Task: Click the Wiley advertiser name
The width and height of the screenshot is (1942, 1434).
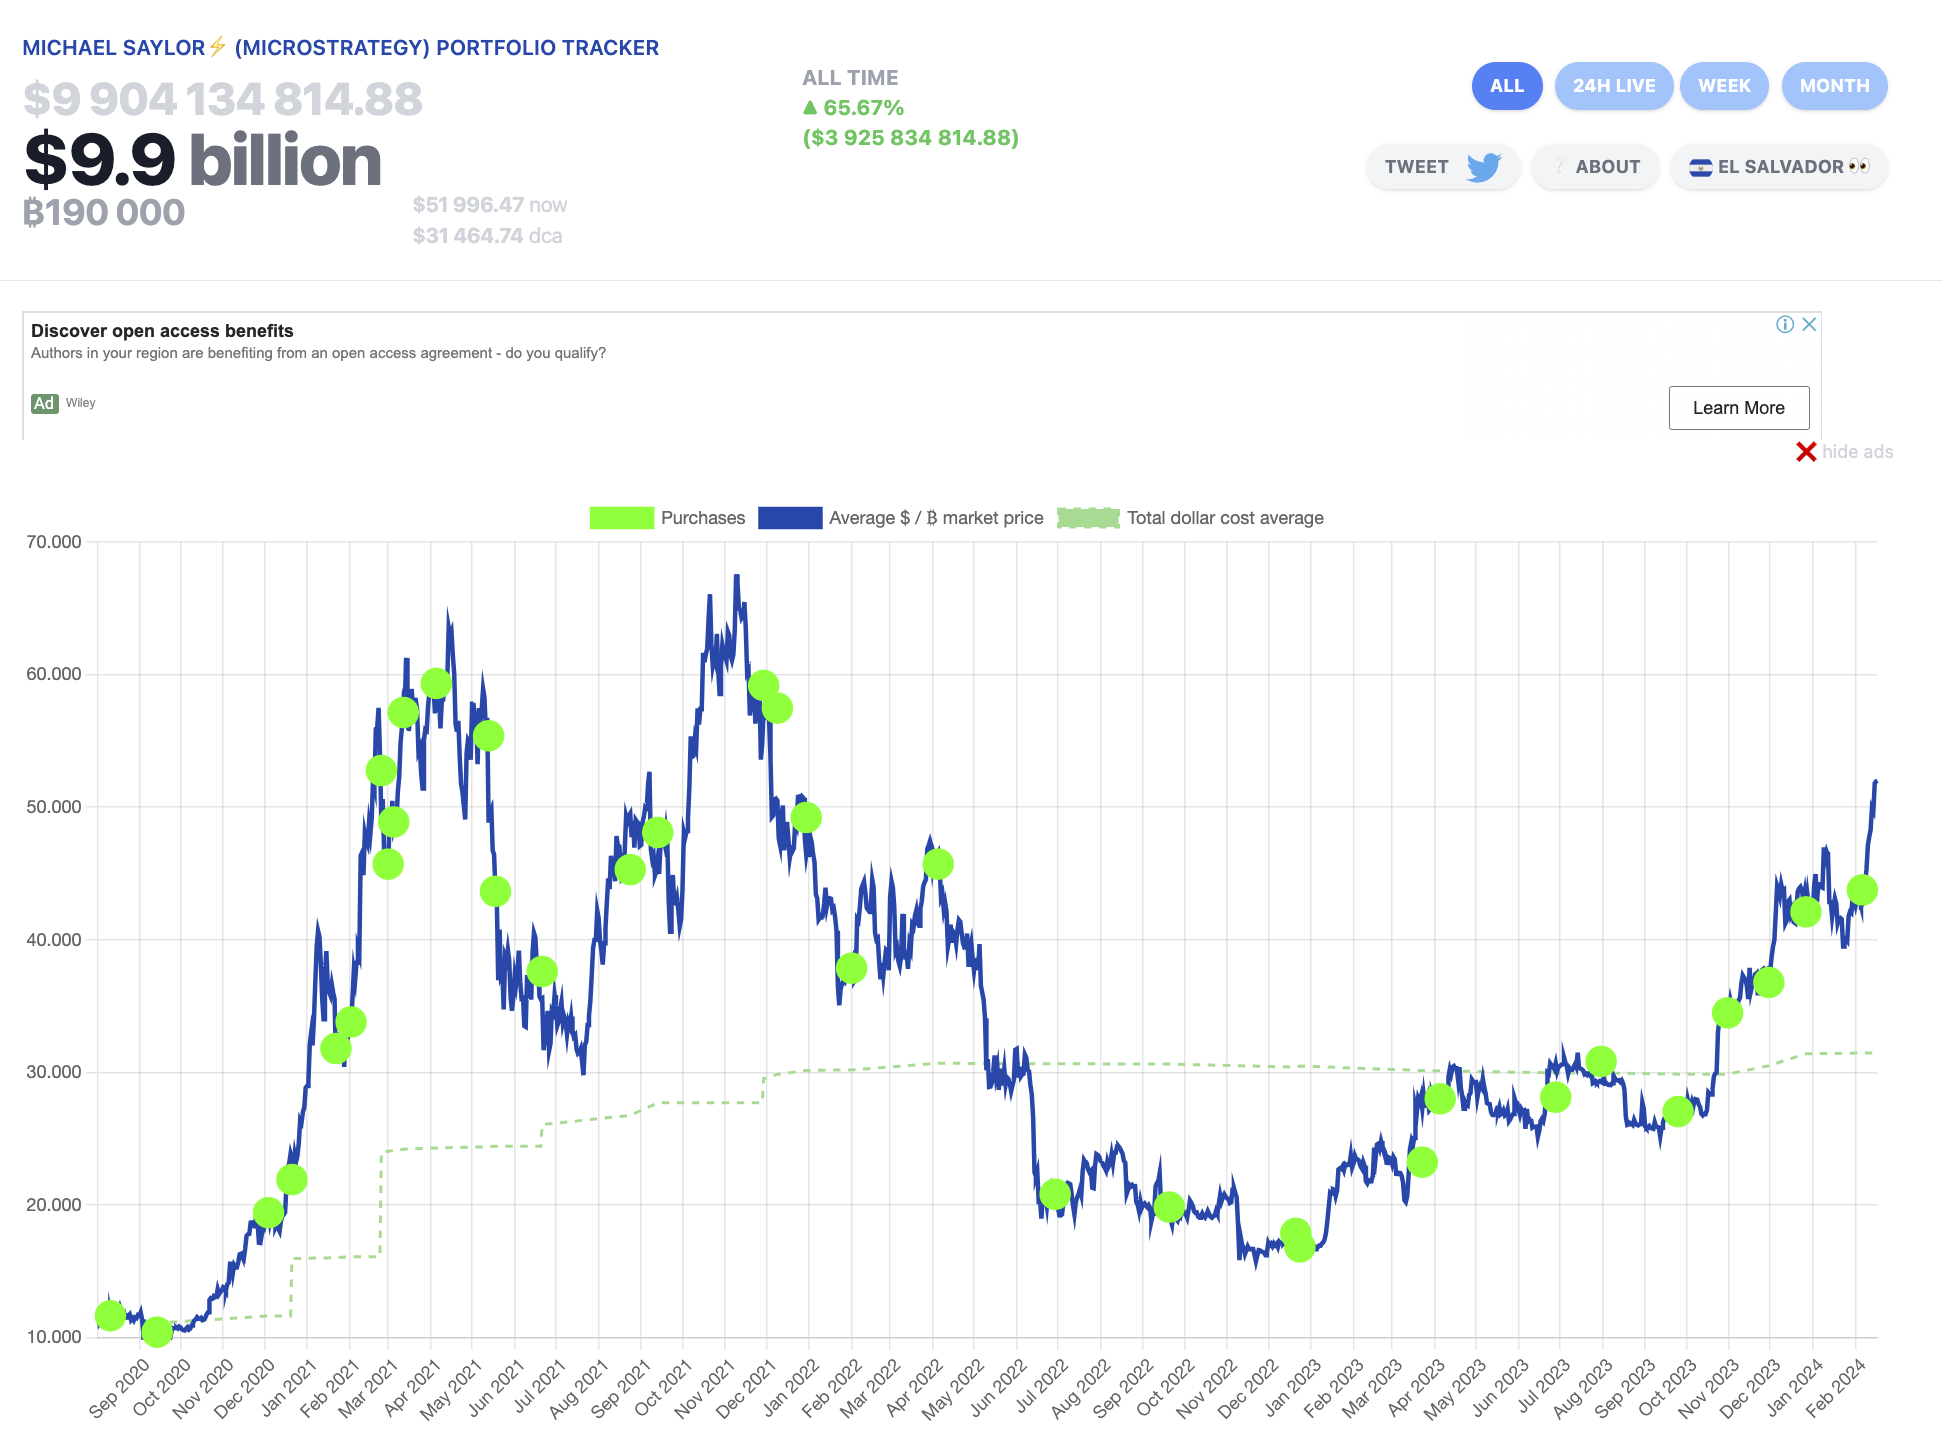Action: (x=81, y=403)
